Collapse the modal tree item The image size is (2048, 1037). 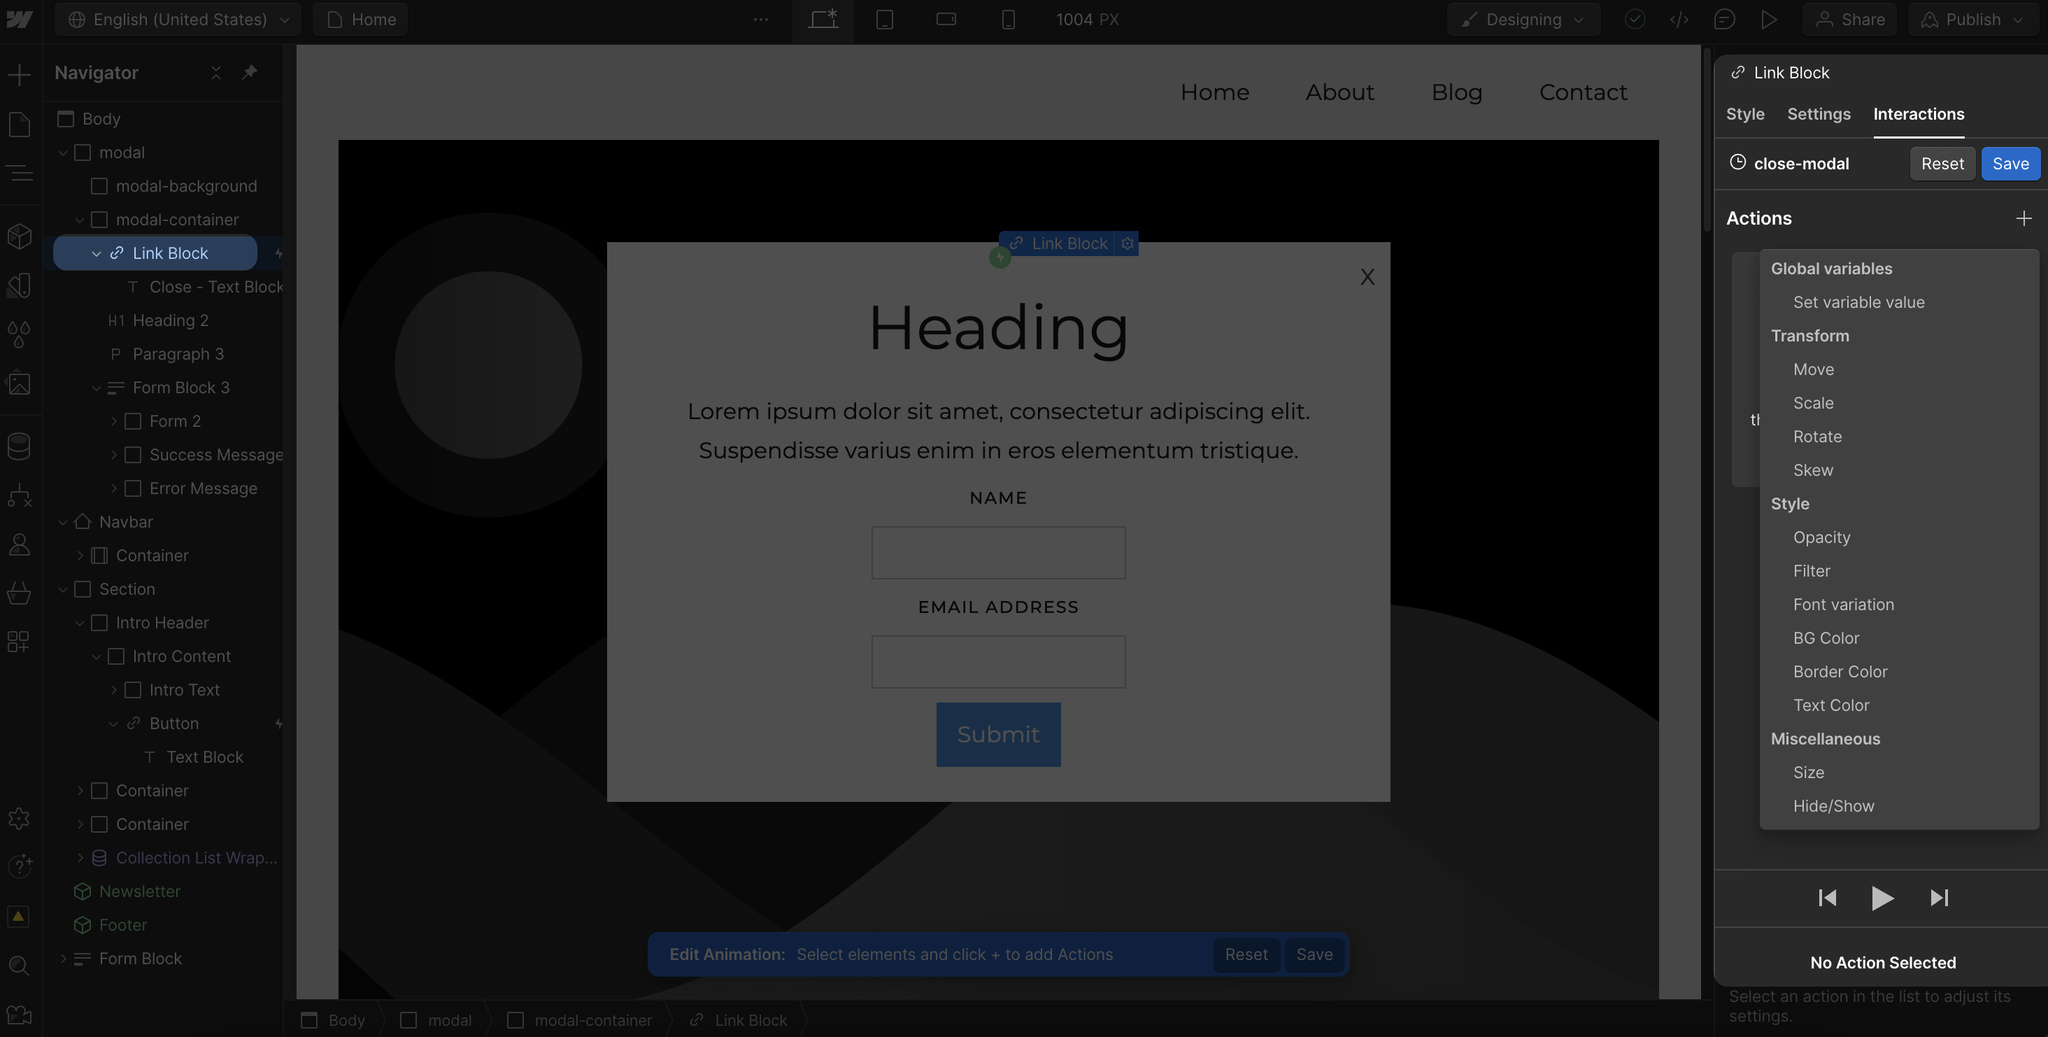63,153
